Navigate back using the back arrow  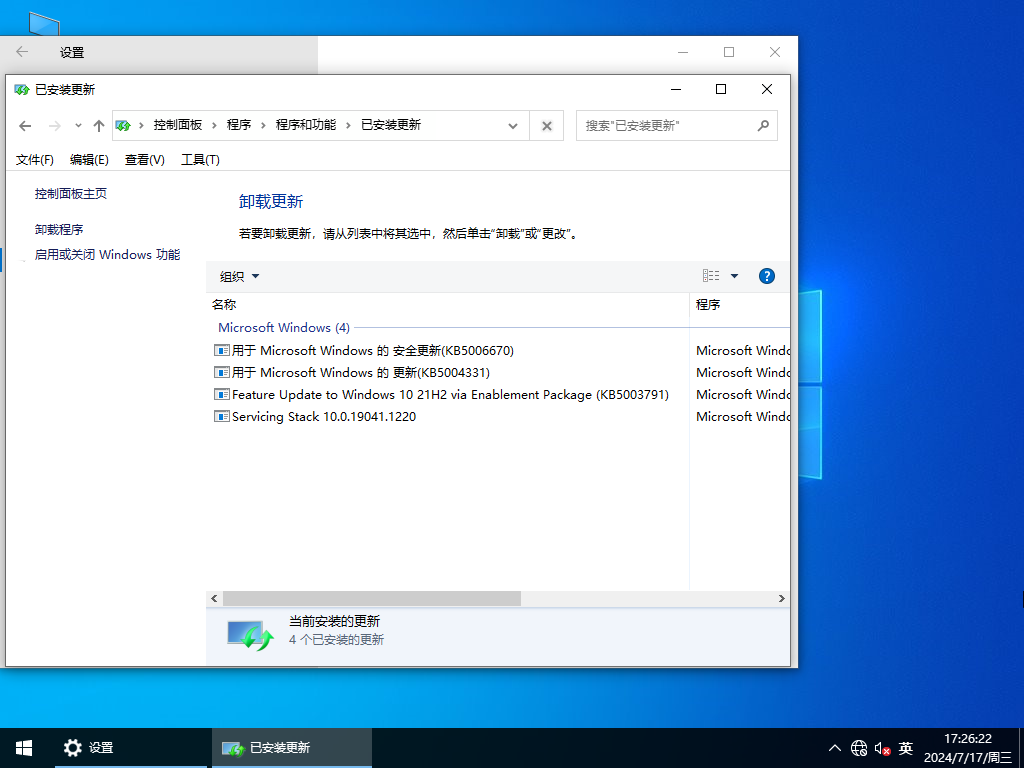pos(26,125)
